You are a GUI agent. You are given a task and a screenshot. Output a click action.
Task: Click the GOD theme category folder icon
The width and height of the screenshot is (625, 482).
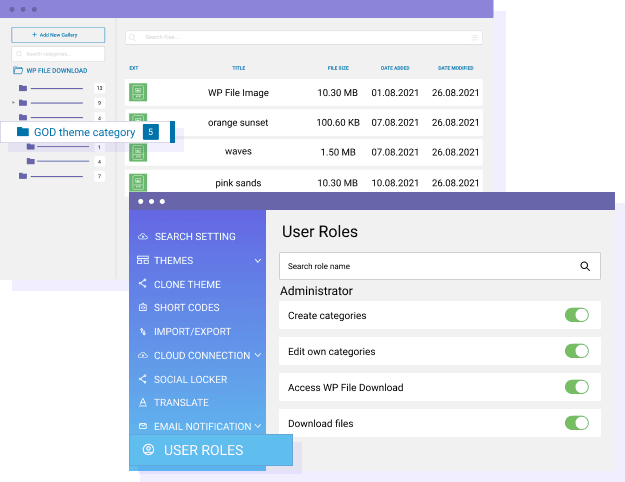click(23, 132)
